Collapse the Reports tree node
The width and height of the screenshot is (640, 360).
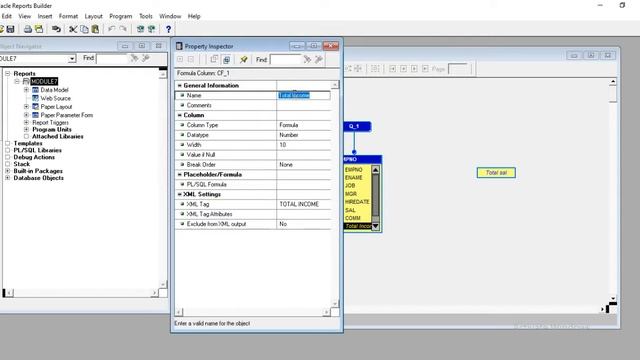tap(8, 73)
